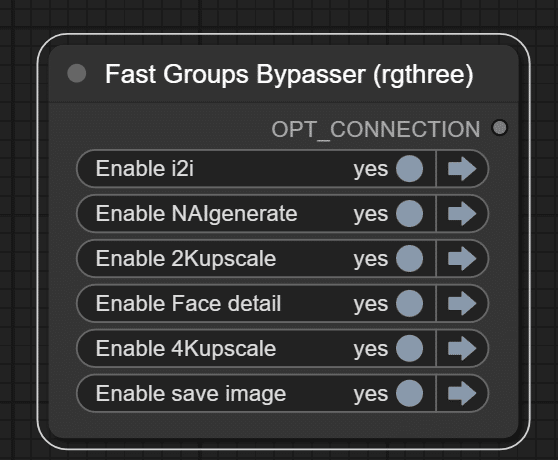The width and height of the screenshot is (558, 460).
Task: Disable the NAIgenerate toggle circle
Action: pos(409,213)
